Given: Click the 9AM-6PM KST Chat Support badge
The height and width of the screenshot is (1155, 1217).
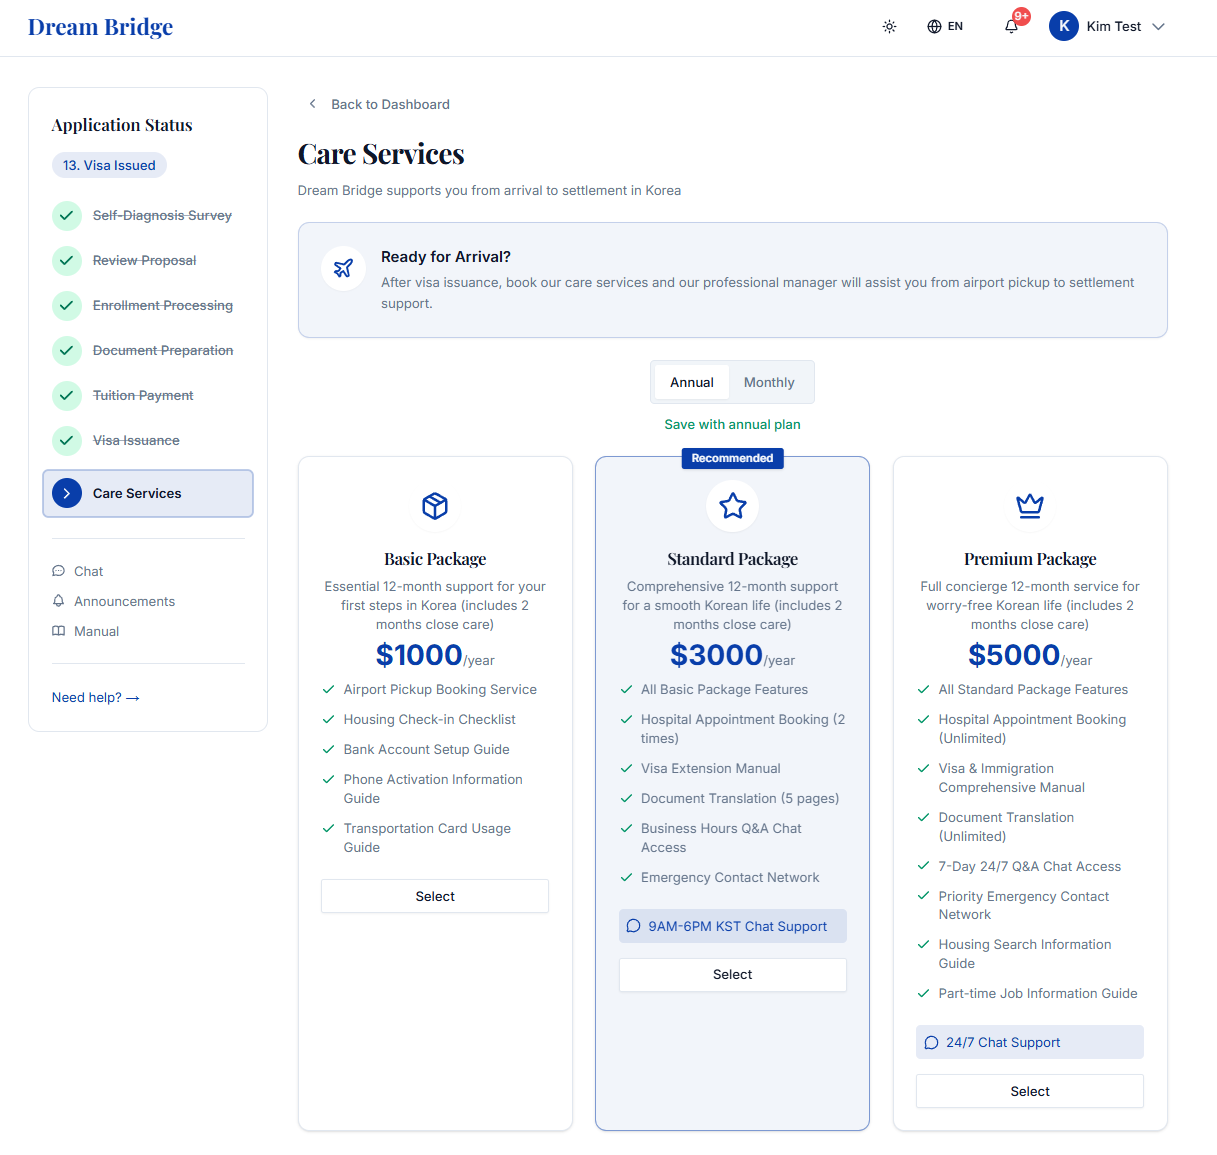Looking at the screenshot, I should pos(733,926).
